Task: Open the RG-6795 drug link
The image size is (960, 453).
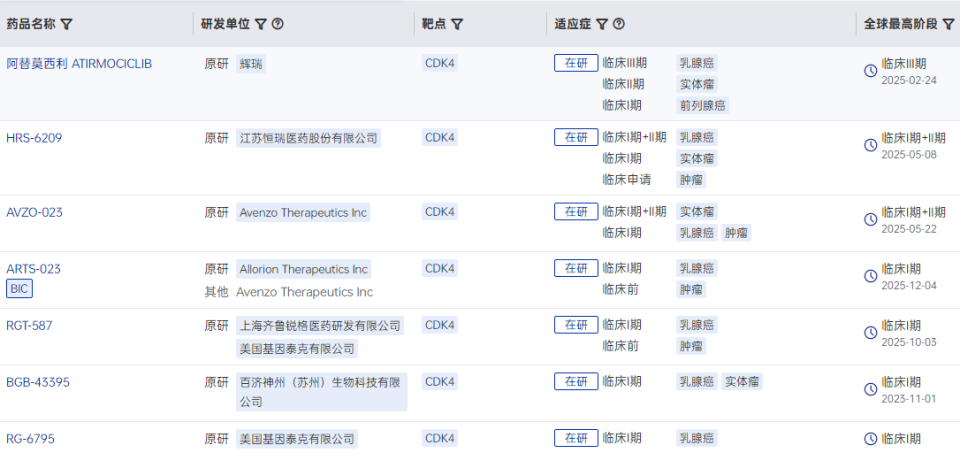Action: (29, 438)
